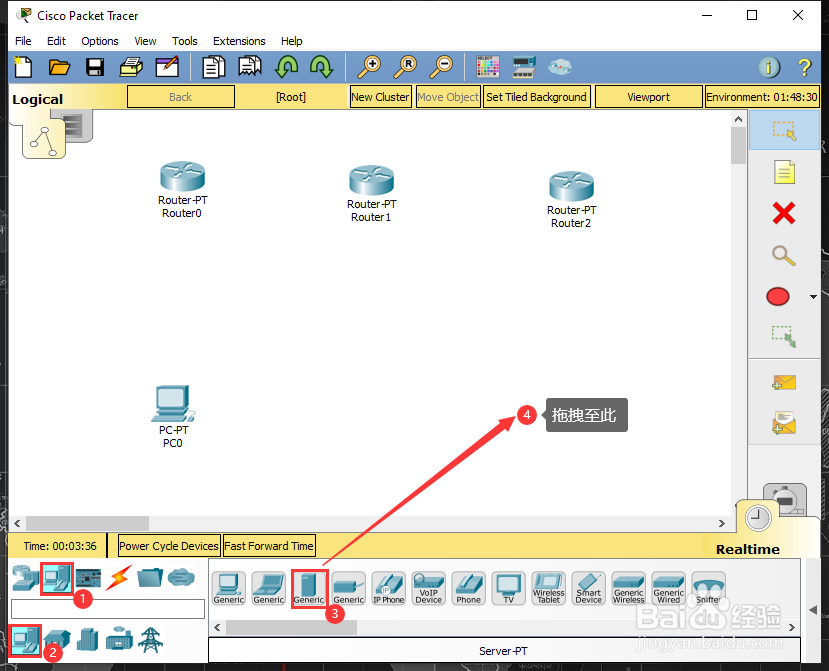Select Router1 on the workspace
Viewport: 829px width, 671px height.
(x=371, y=180)
